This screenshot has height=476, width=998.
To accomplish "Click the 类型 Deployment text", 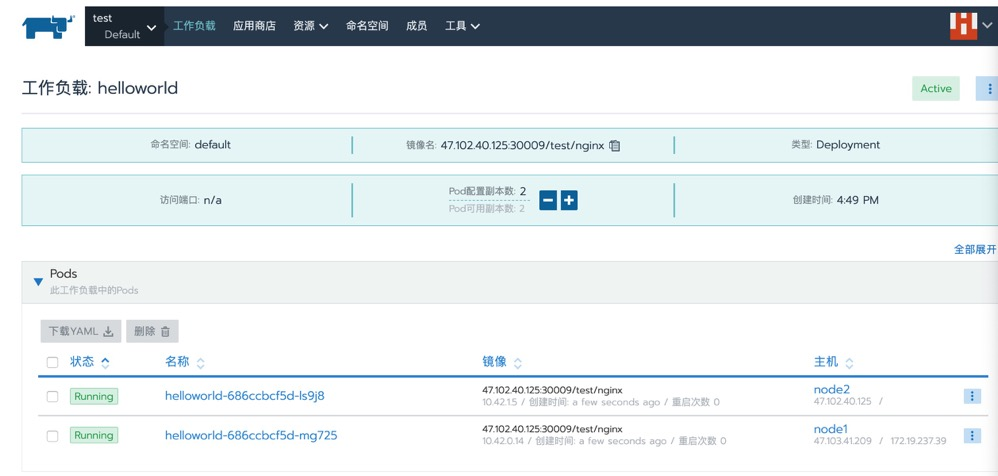I will pyautogui.click(x=848, y=144).
